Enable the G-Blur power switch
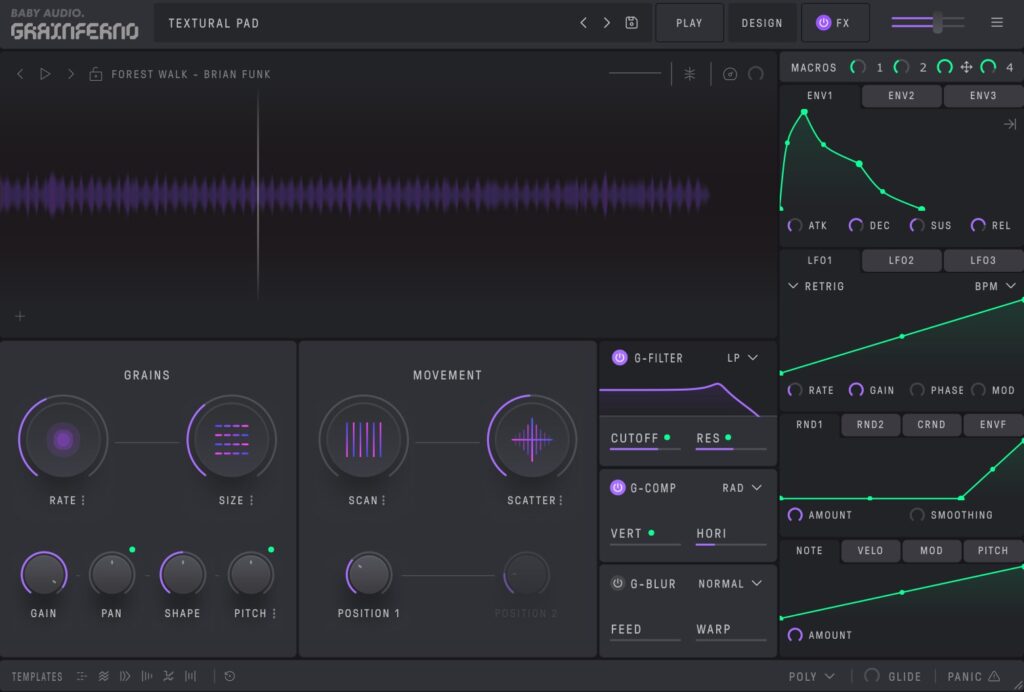 click(618, 584)
